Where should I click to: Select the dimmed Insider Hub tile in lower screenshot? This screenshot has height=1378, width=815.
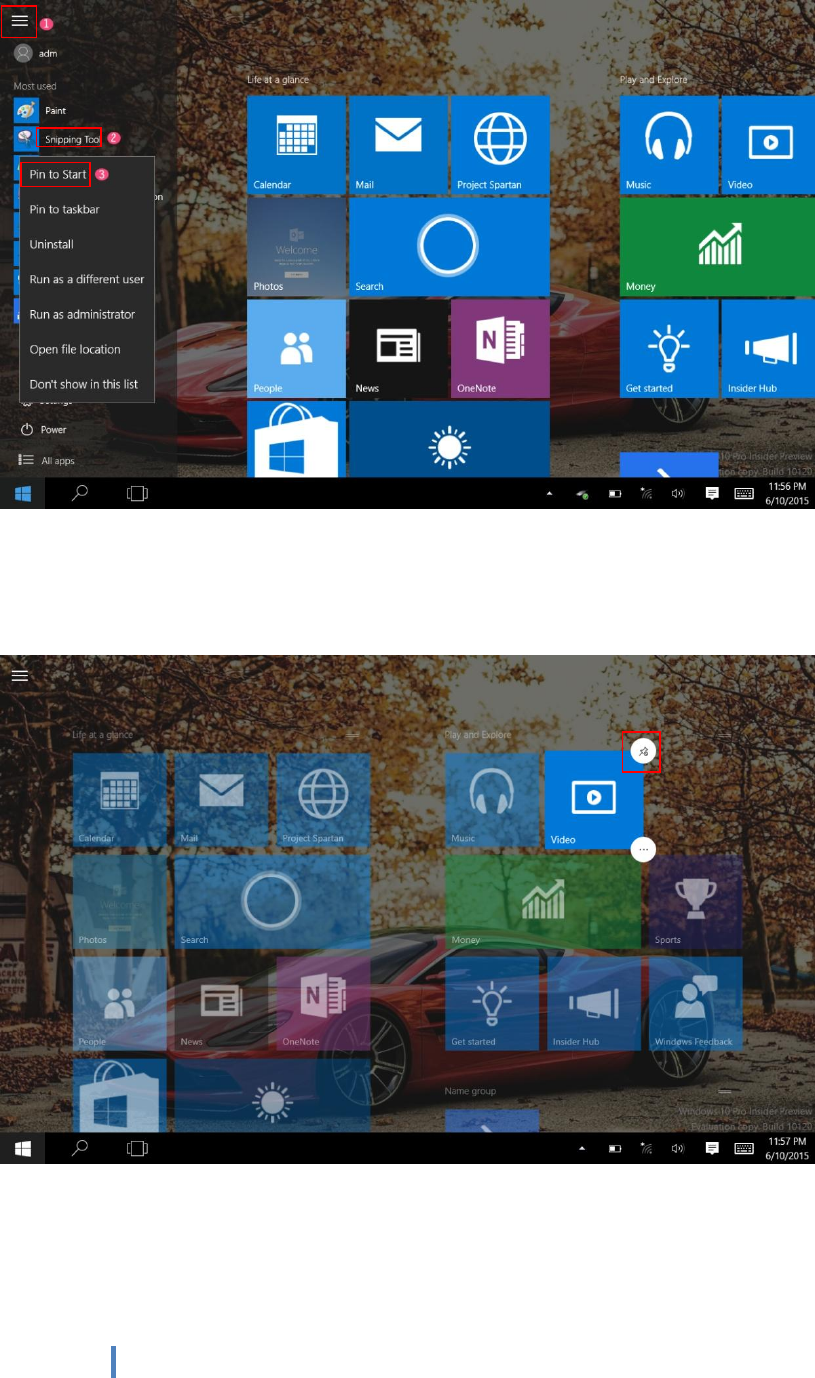click(594, 1003)
